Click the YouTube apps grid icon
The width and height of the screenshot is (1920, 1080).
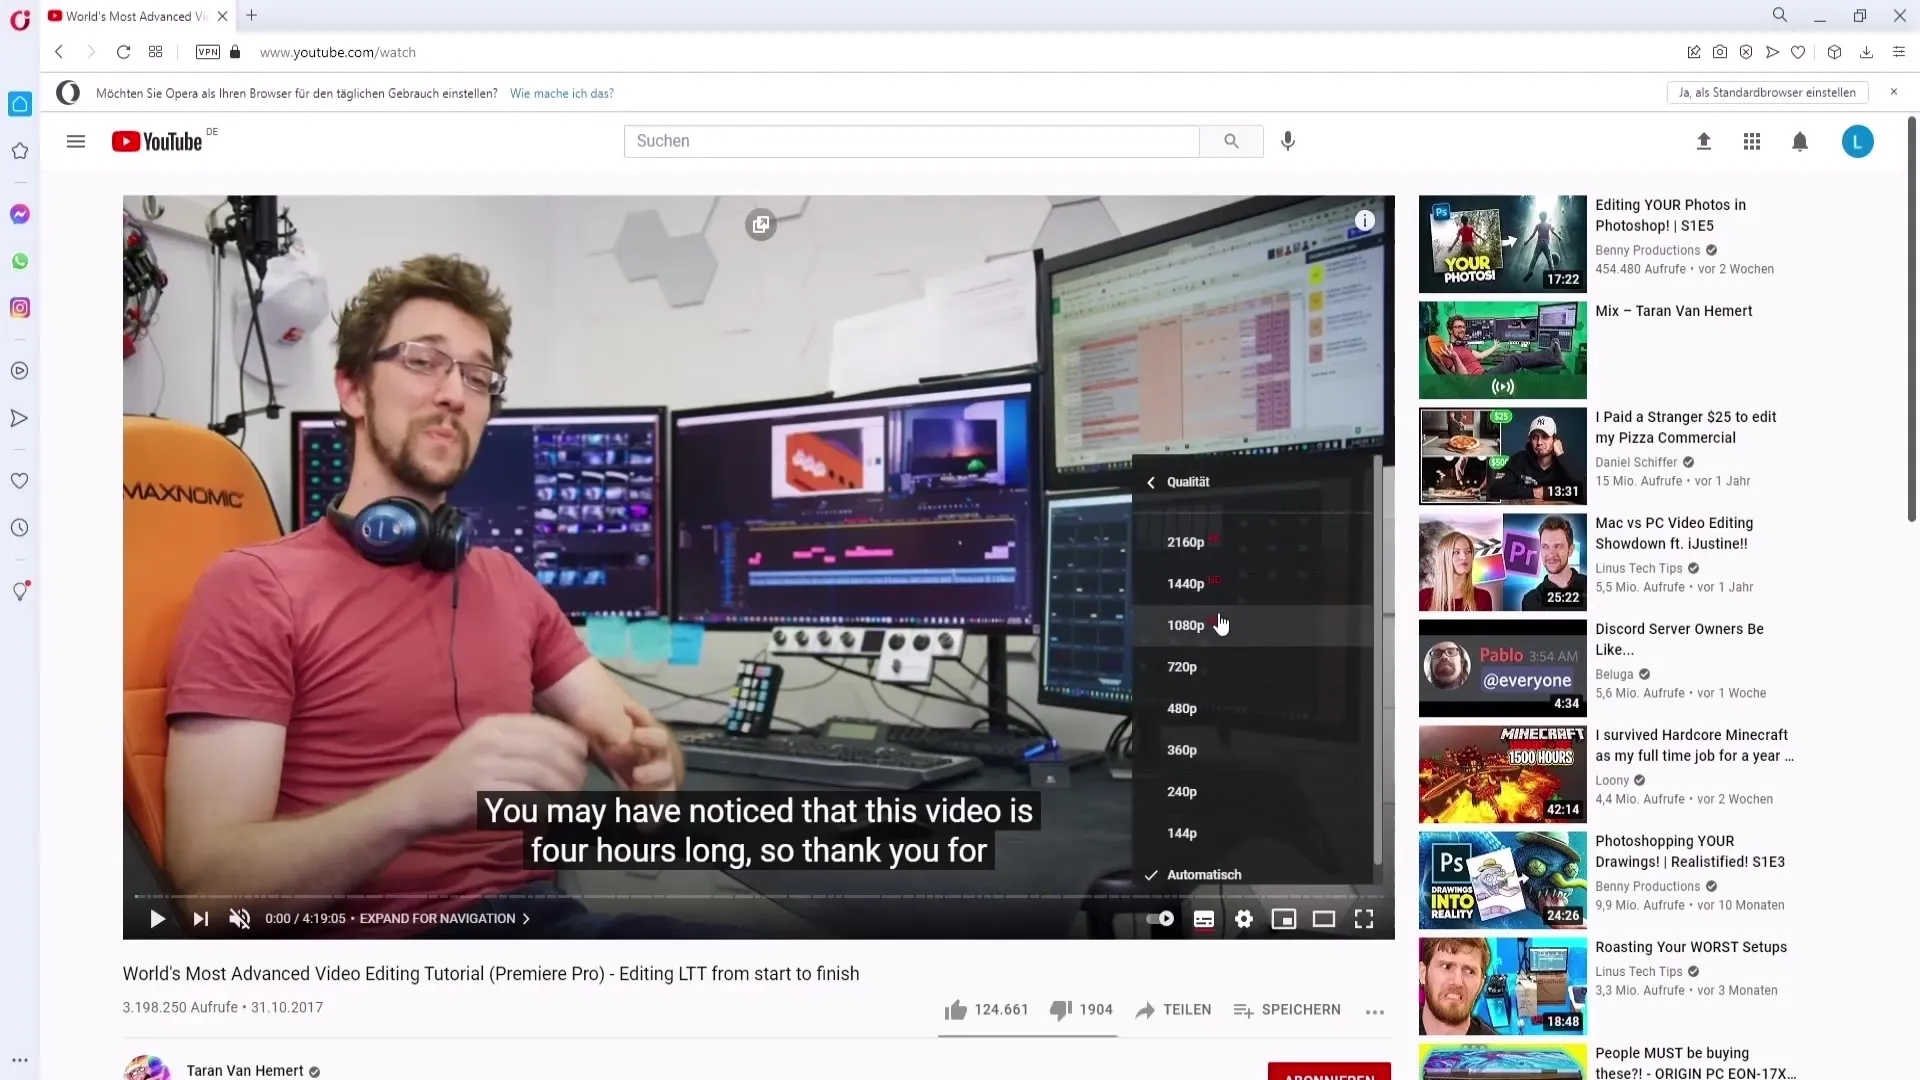click(1751, 141)
